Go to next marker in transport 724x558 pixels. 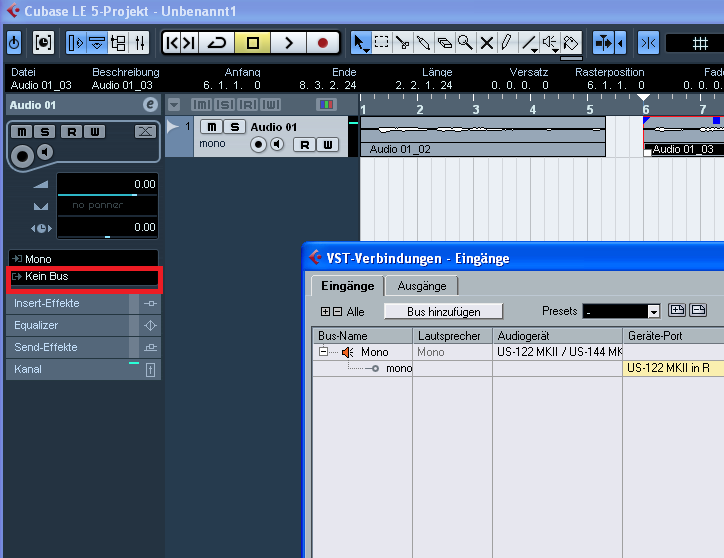point(189,43)
